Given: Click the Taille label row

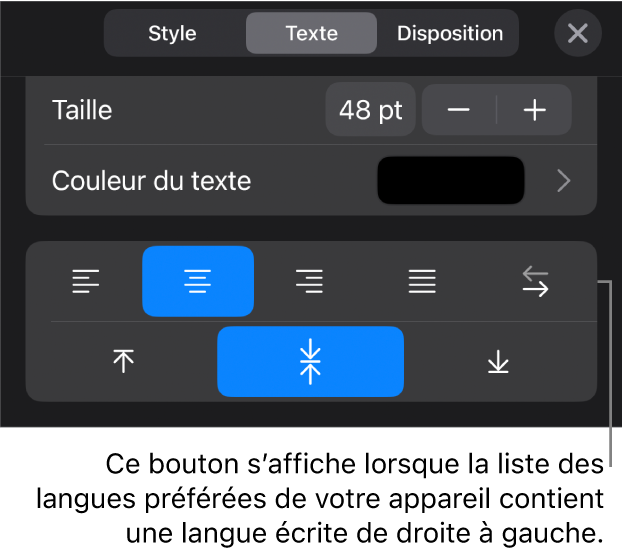Looking at the screenshot, I should (311, 110).
